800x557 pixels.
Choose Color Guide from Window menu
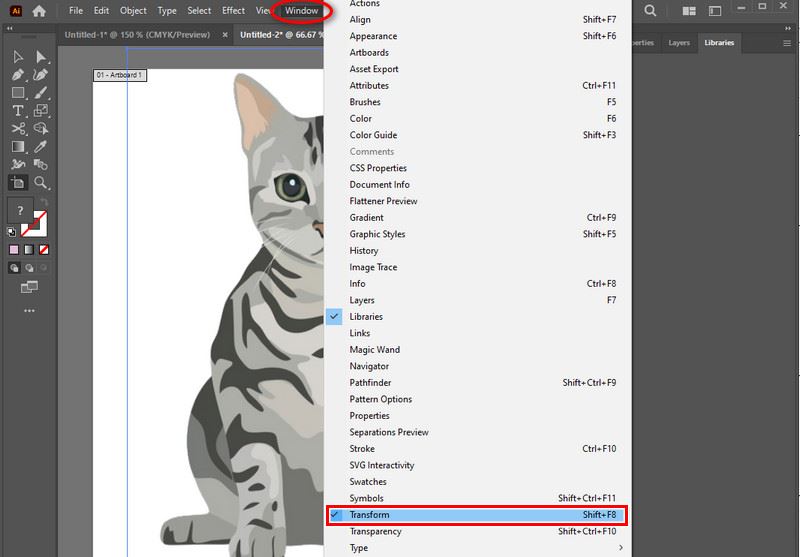click(x=476, y=135)
